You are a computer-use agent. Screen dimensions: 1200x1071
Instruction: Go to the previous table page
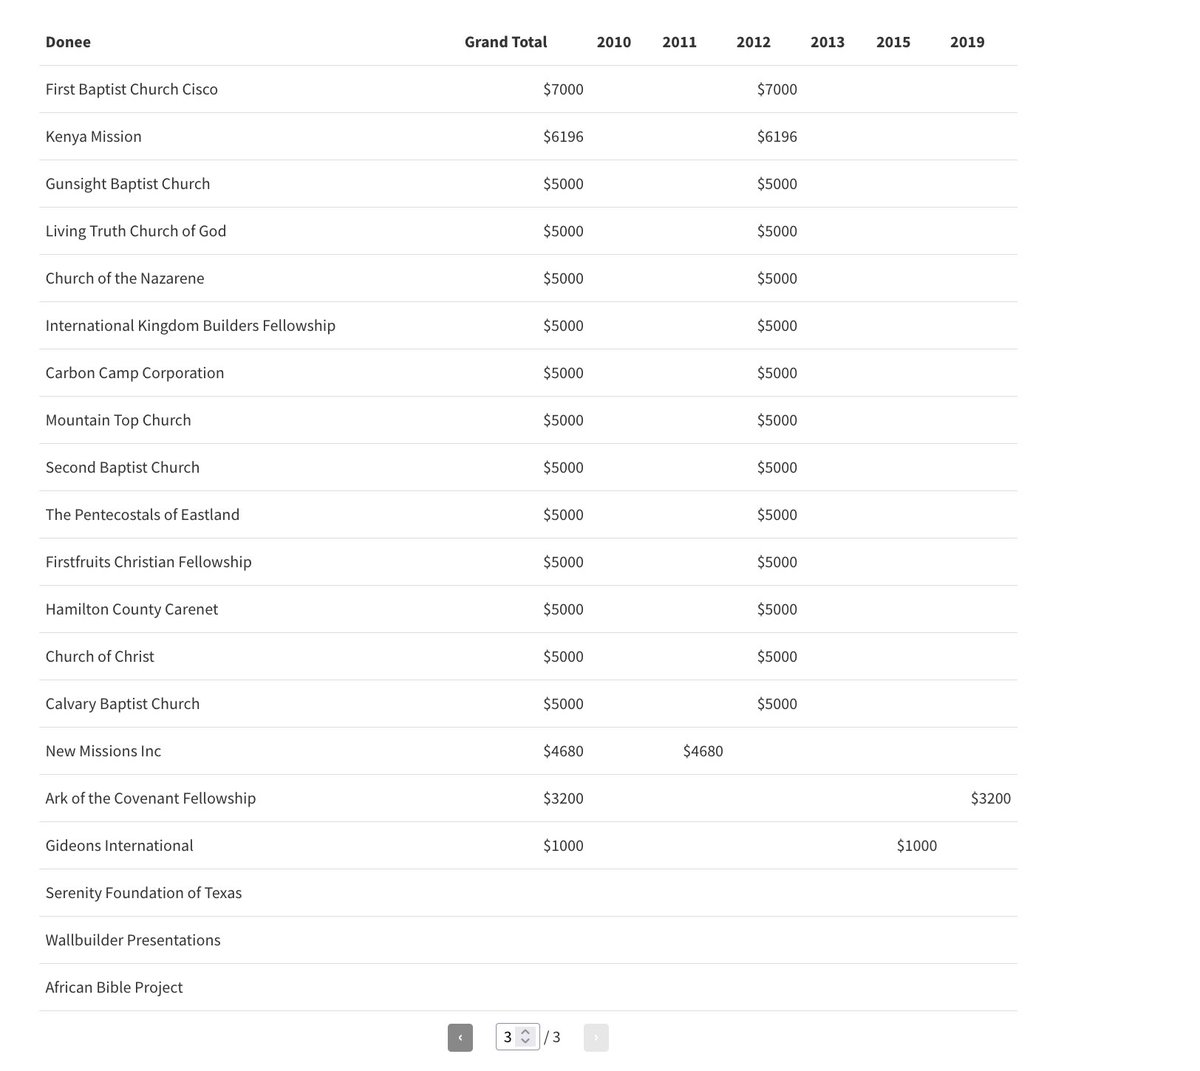point(460,1037)
